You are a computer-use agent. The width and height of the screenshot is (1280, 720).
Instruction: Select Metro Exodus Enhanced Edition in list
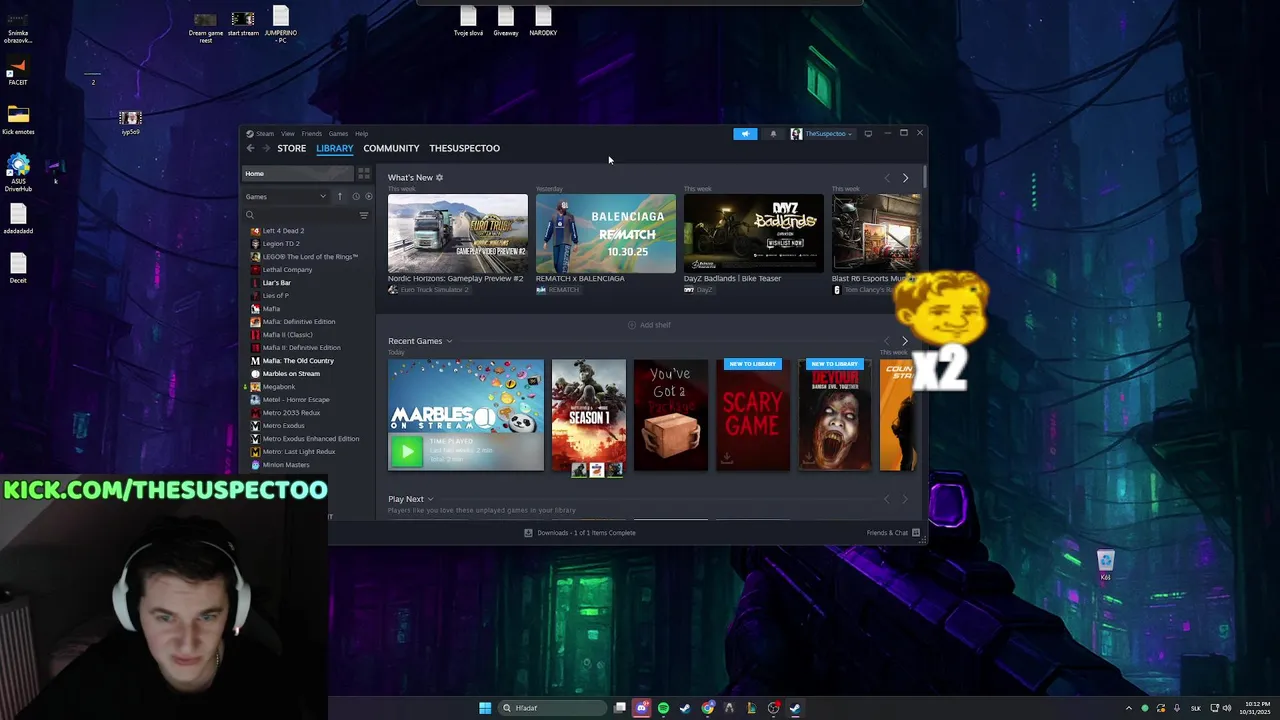click(311, 439)
